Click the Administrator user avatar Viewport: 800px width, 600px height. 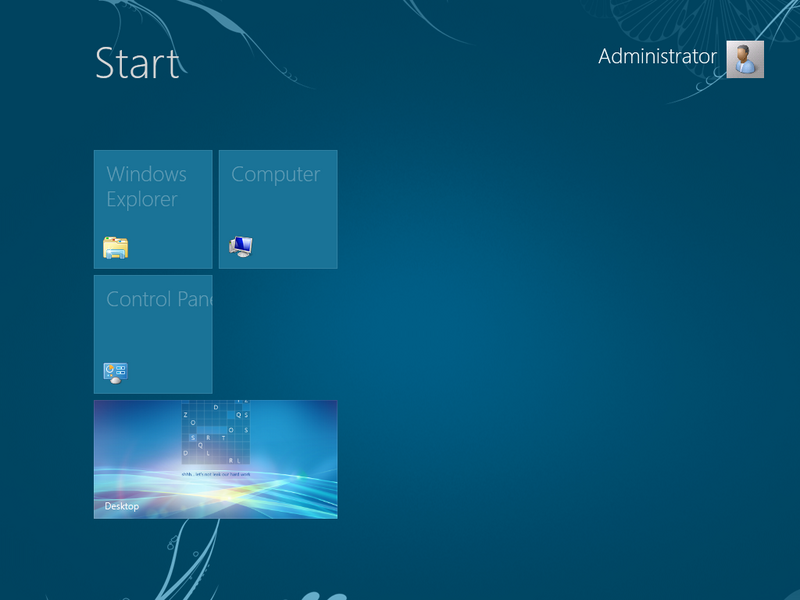(745, 60)
